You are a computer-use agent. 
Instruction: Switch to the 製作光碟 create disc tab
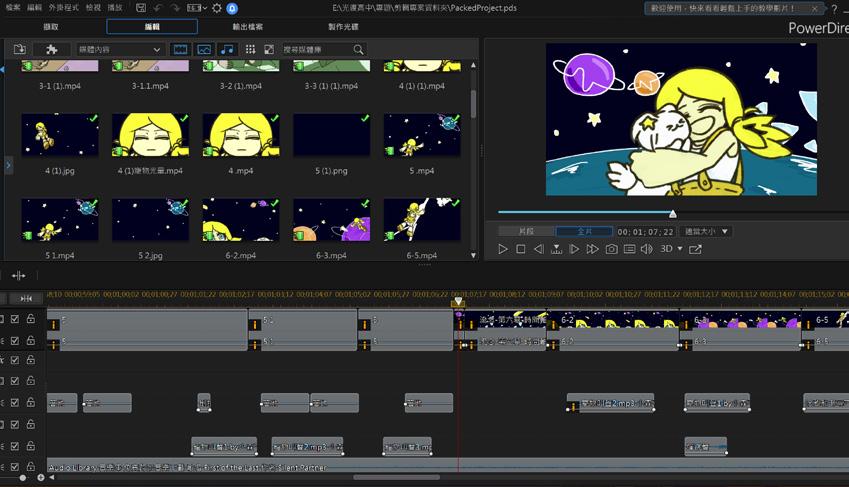[x=343, y=27]
